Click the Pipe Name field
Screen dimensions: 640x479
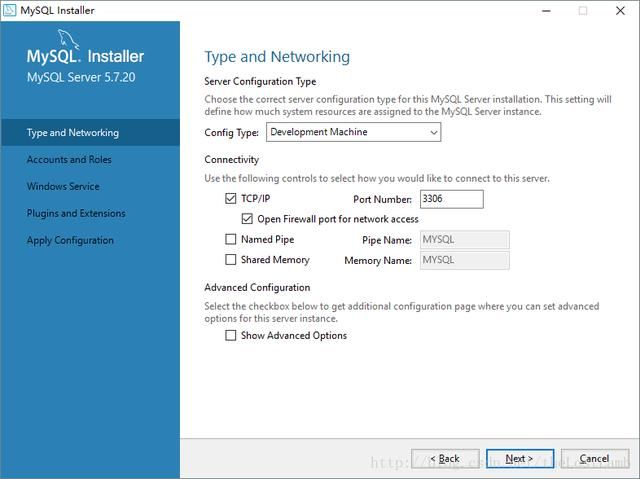tap(464, 240)
